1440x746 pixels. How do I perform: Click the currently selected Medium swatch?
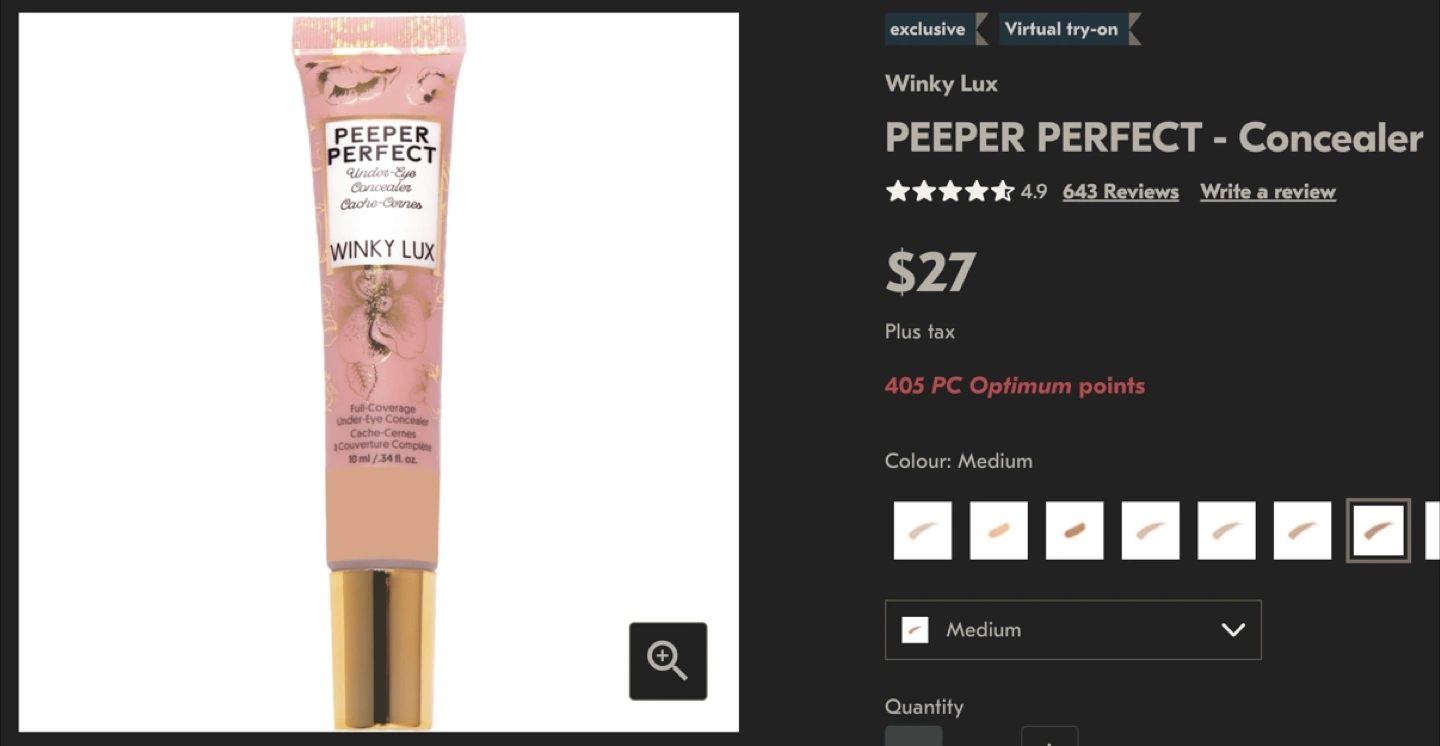click(1378, 531)
